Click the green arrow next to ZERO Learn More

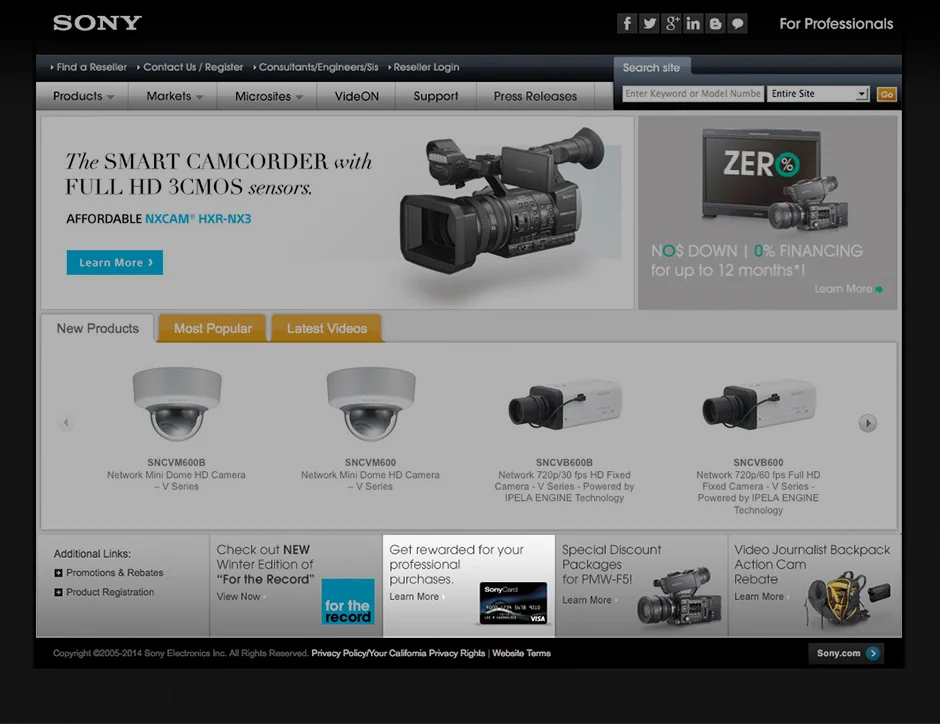coord(879,289)
